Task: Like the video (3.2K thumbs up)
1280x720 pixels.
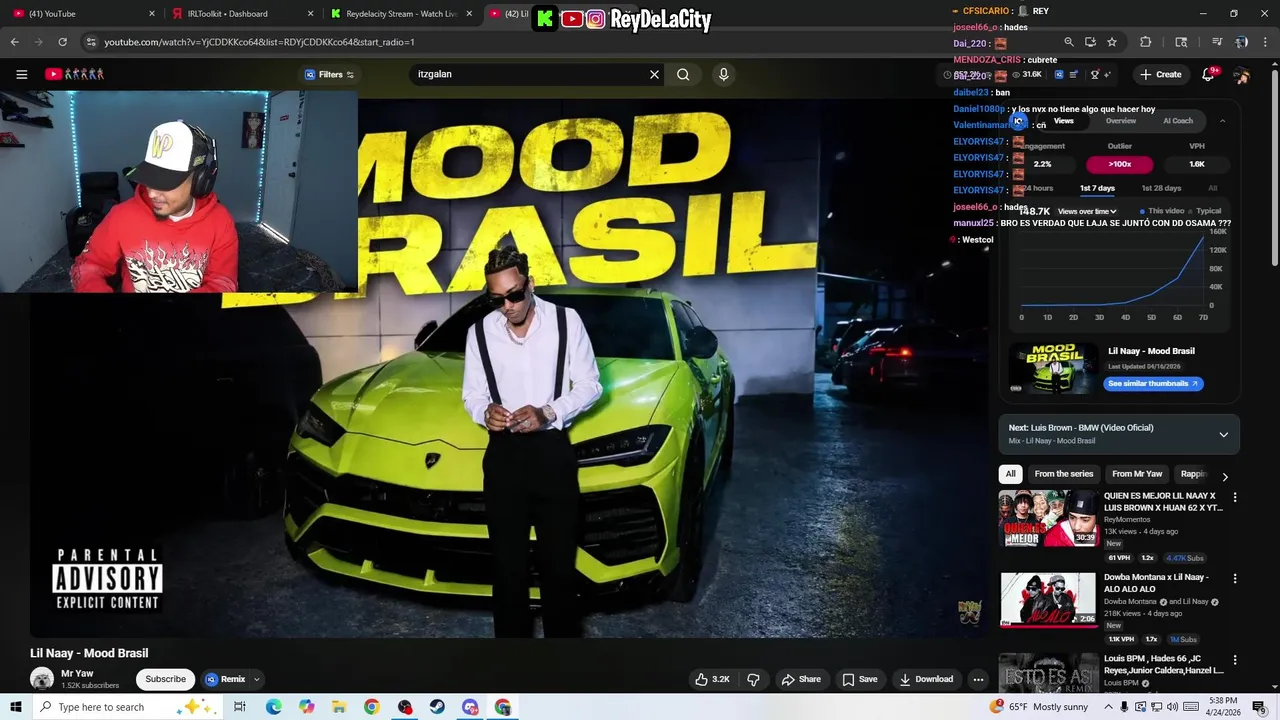Action: click(713, 679)
